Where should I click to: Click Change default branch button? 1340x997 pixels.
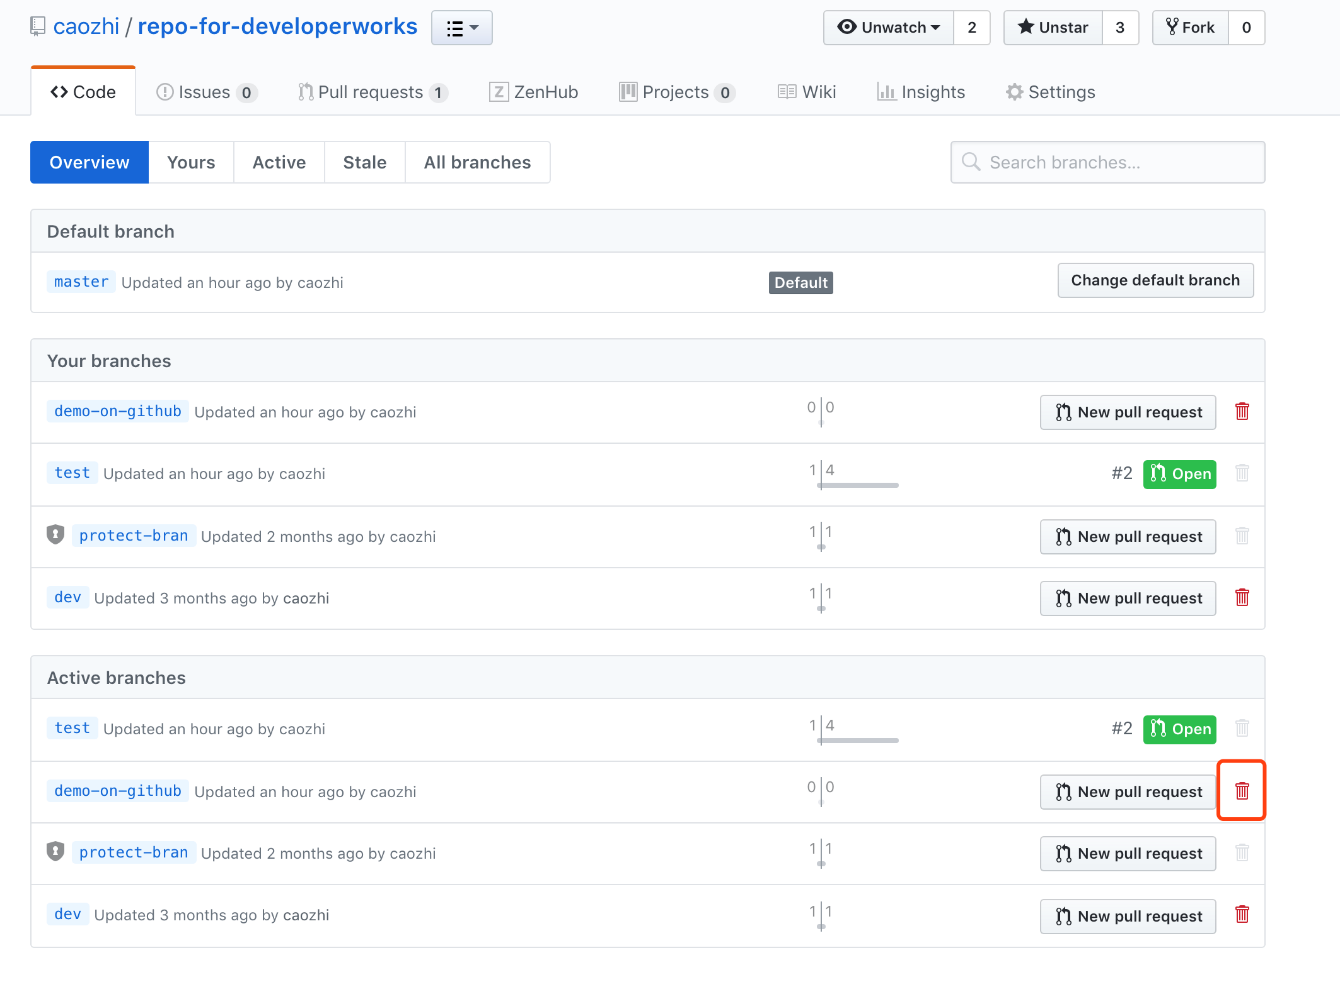[1155, 281]
